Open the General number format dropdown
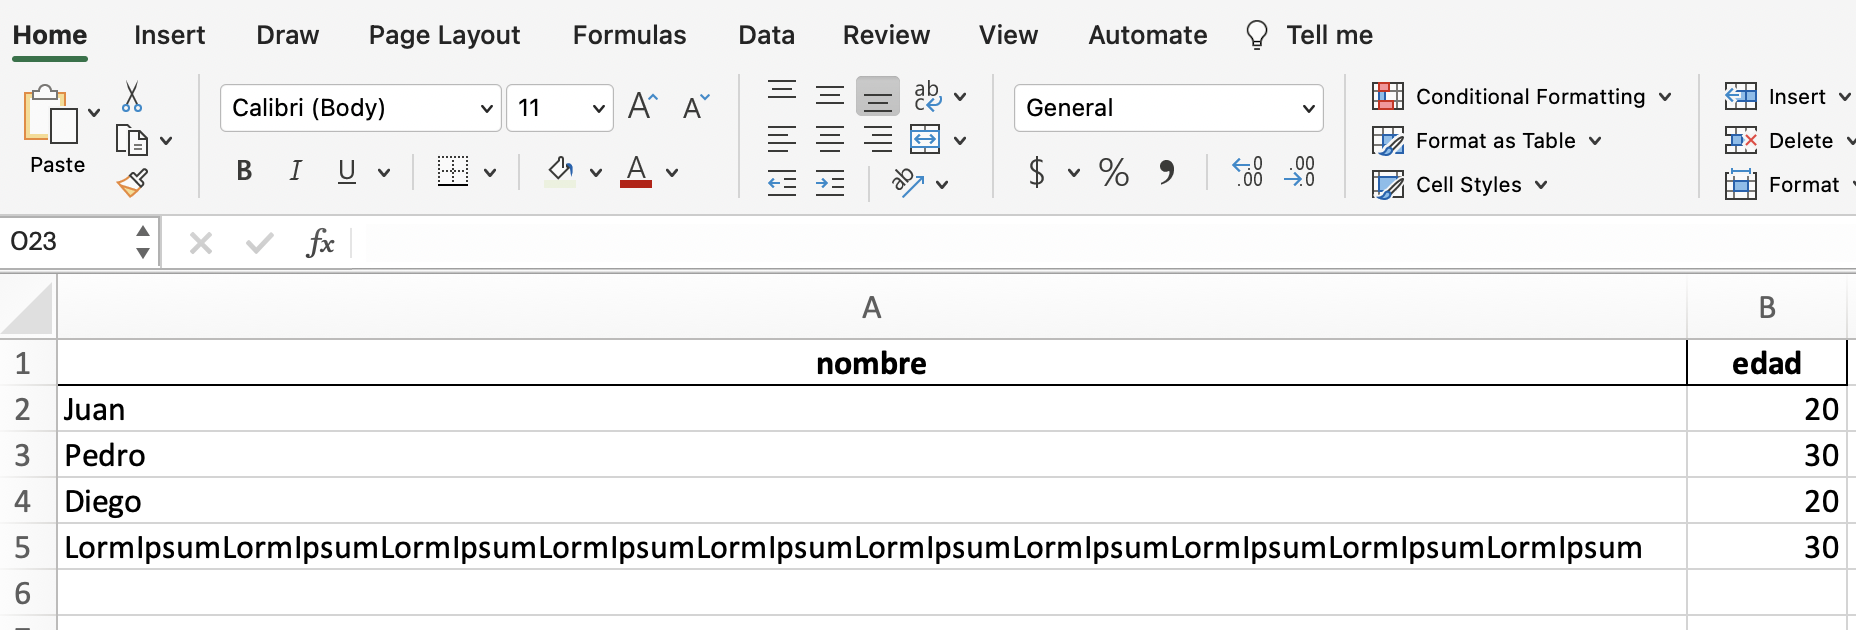The image size is (1856, 630). [x=1169, y=108]
